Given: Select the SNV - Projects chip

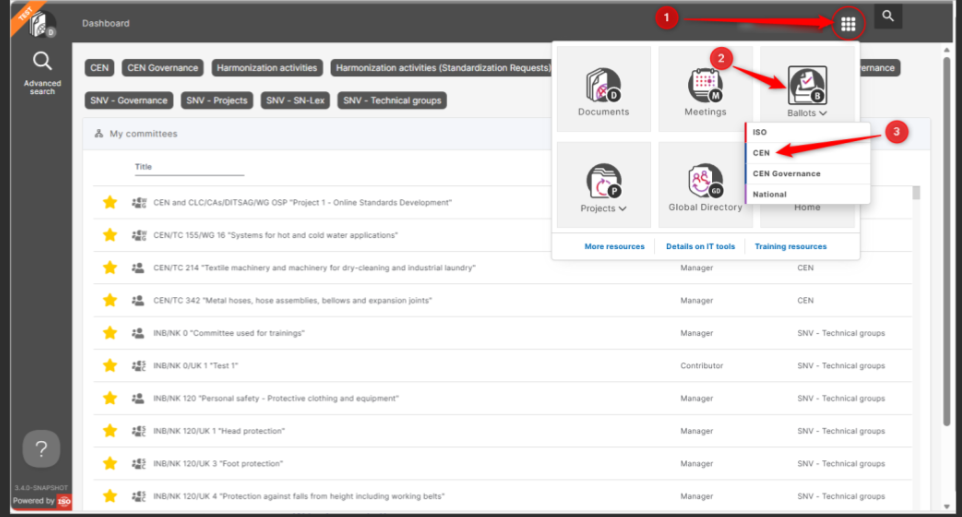Looking at the screenshot, I should point(217,101).
